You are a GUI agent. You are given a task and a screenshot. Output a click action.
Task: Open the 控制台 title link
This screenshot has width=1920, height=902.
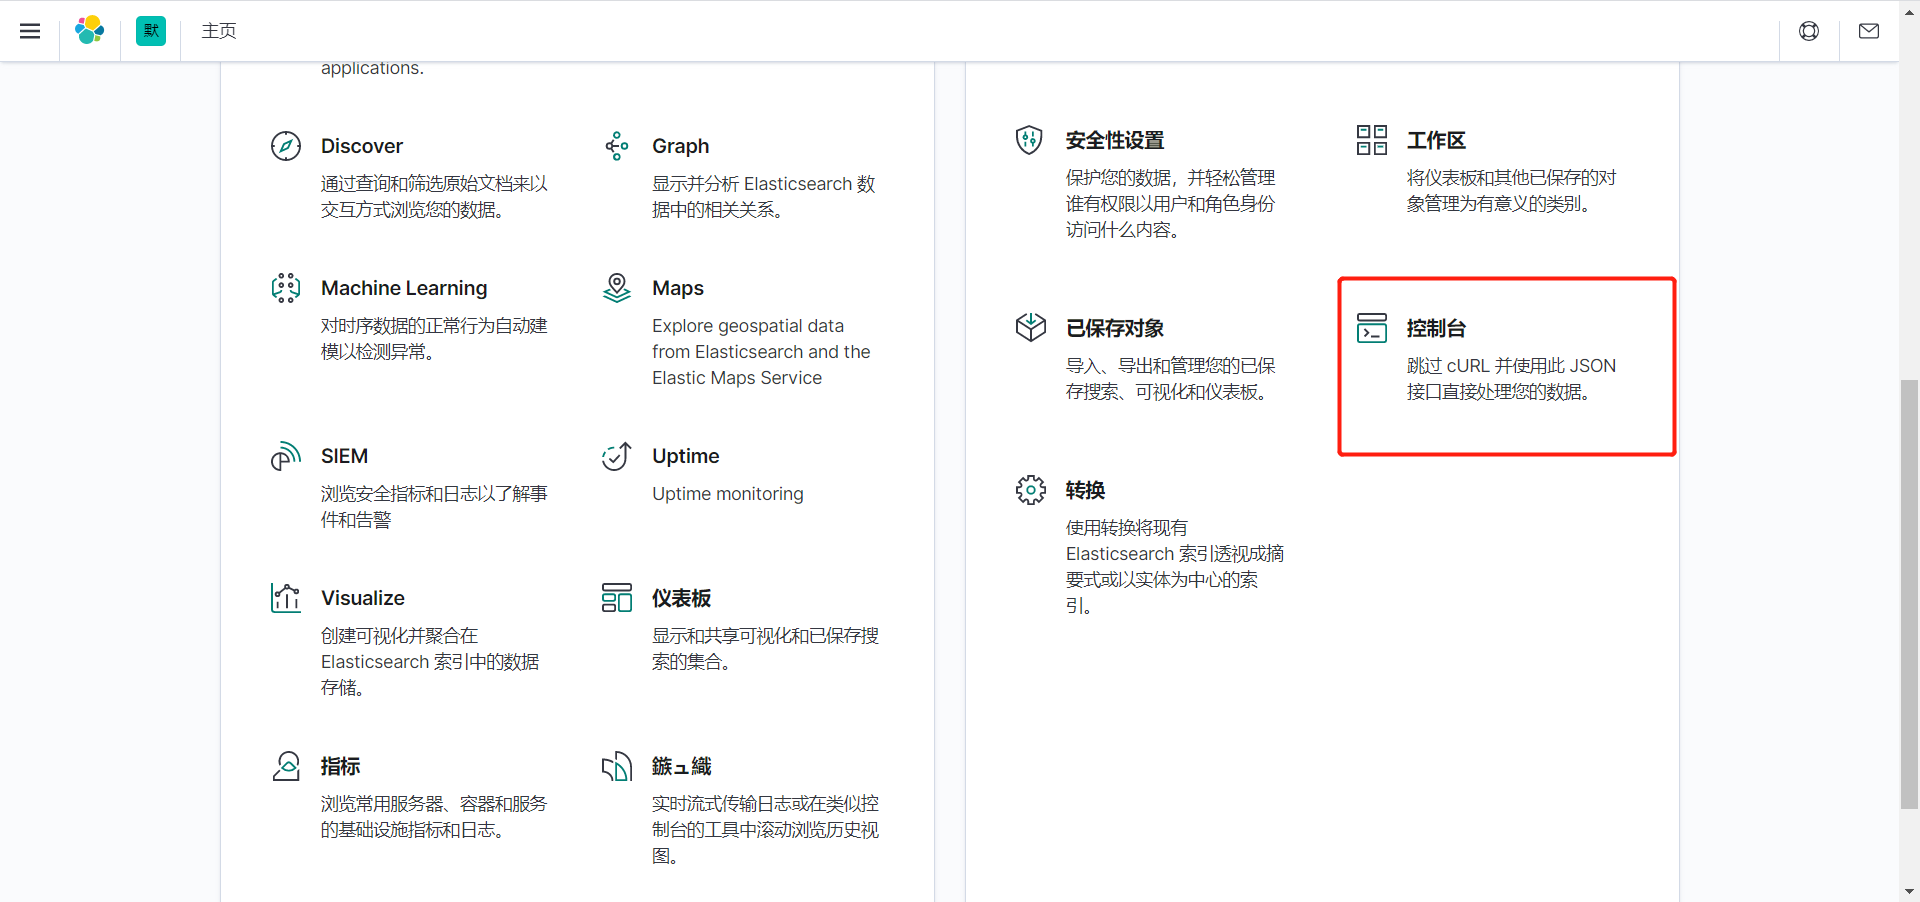pyautogui.click(x=1436, y=328)
